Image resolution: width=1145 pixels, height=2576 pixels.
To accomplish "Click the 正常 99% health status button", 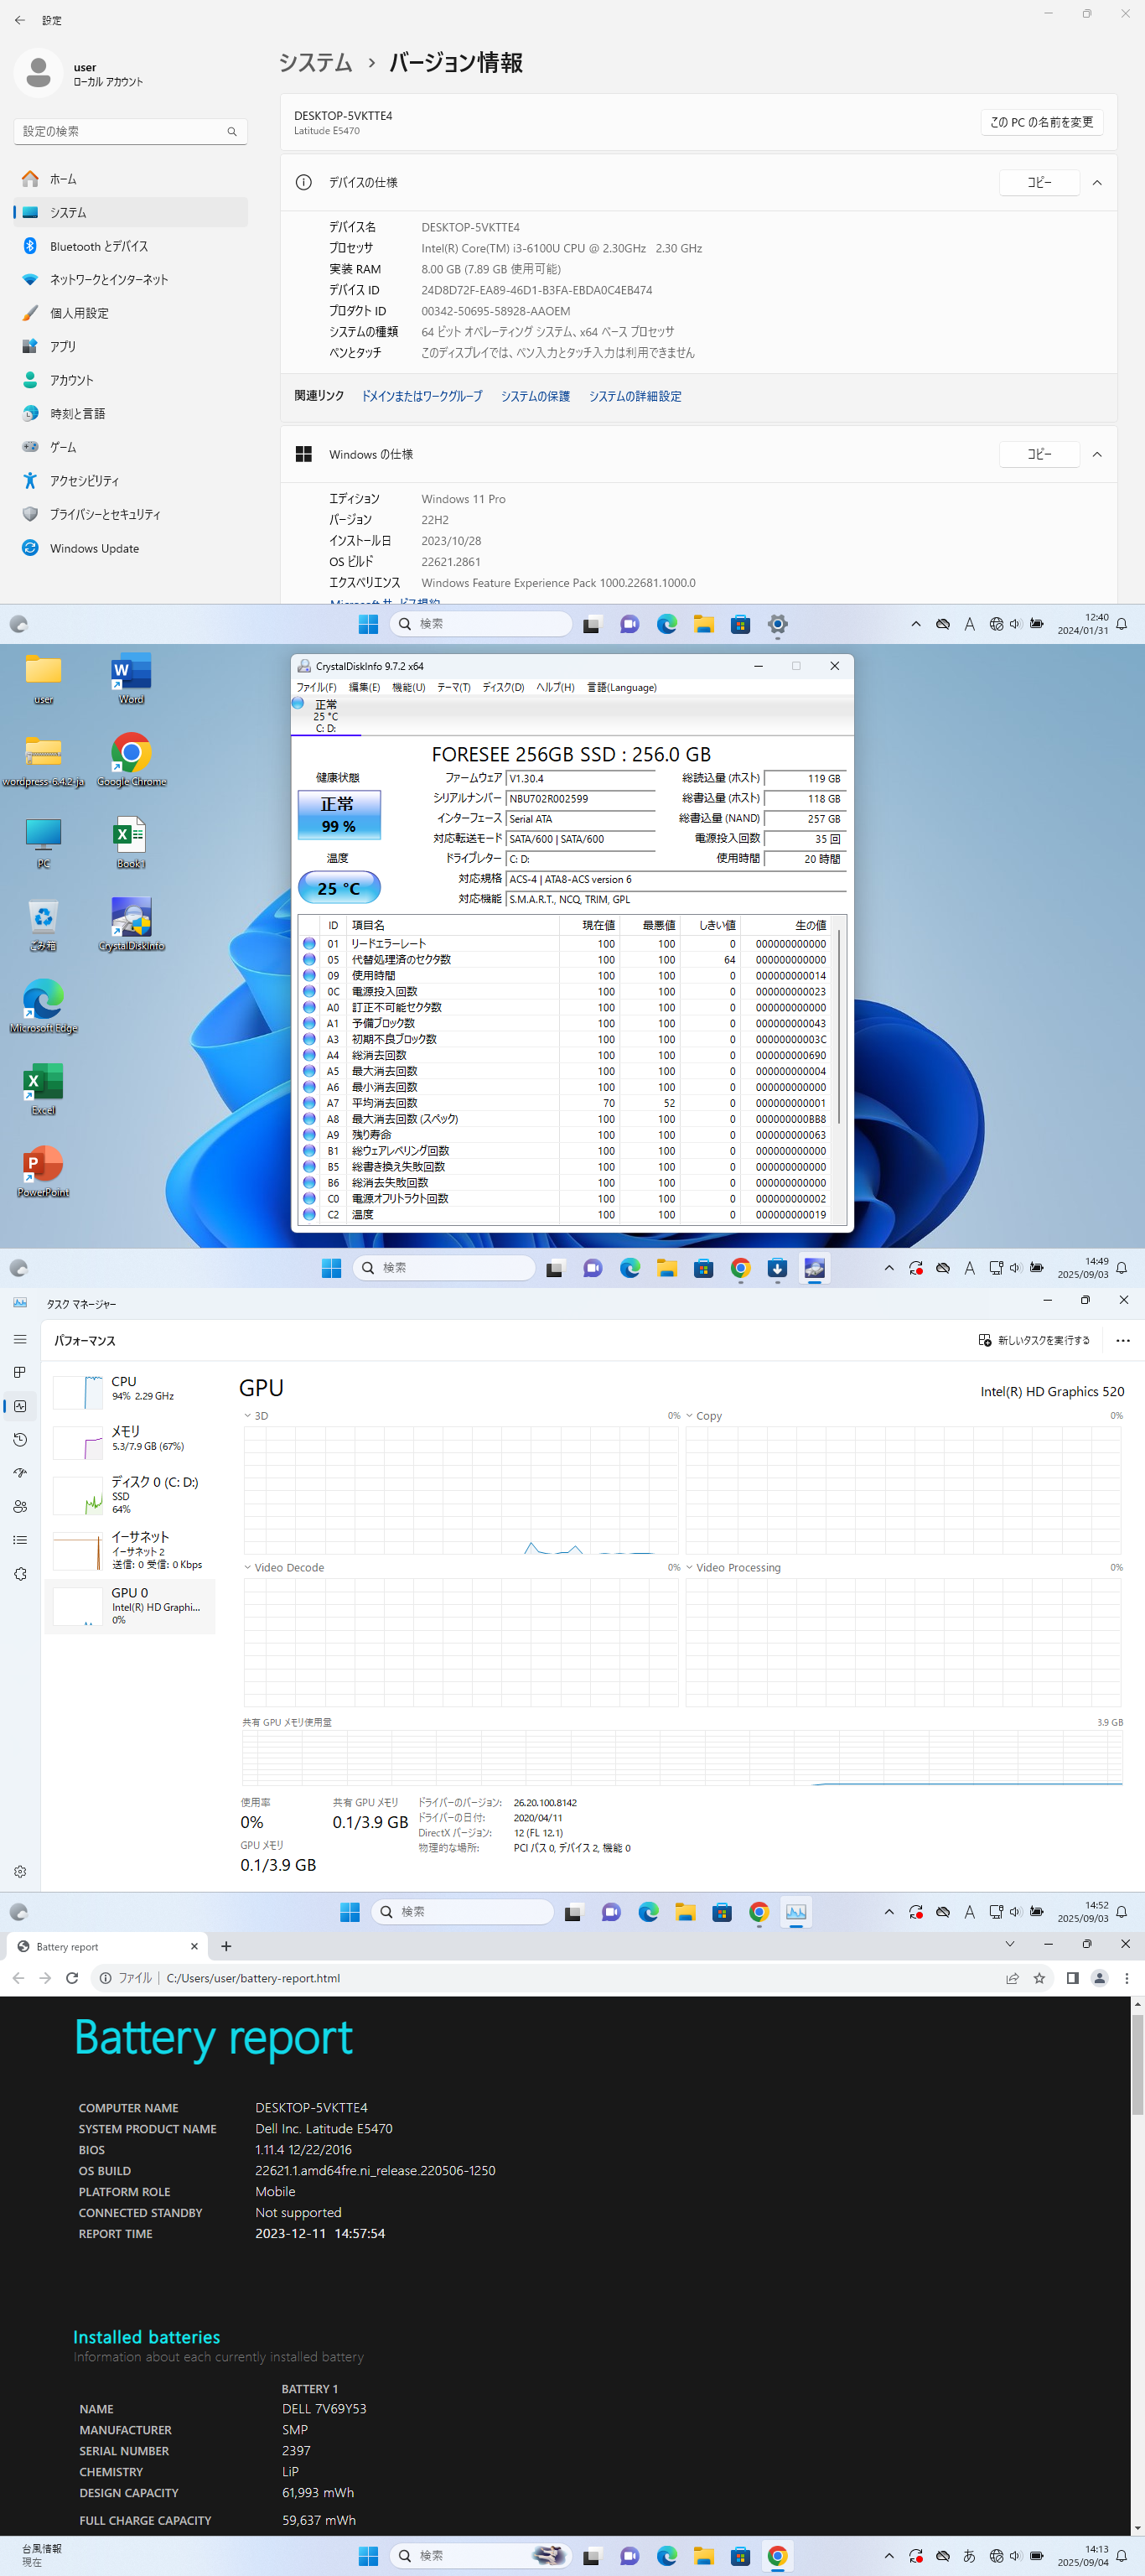I will click(339, 815).
